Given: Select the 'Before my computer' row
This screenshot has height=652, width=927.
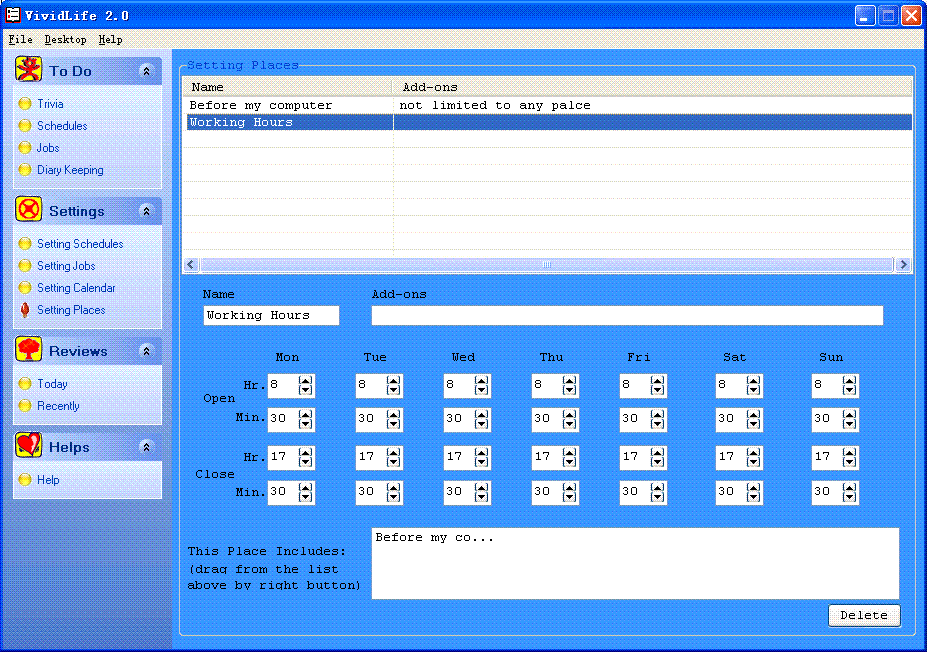Looking at the screenshot, I should 547,105.
